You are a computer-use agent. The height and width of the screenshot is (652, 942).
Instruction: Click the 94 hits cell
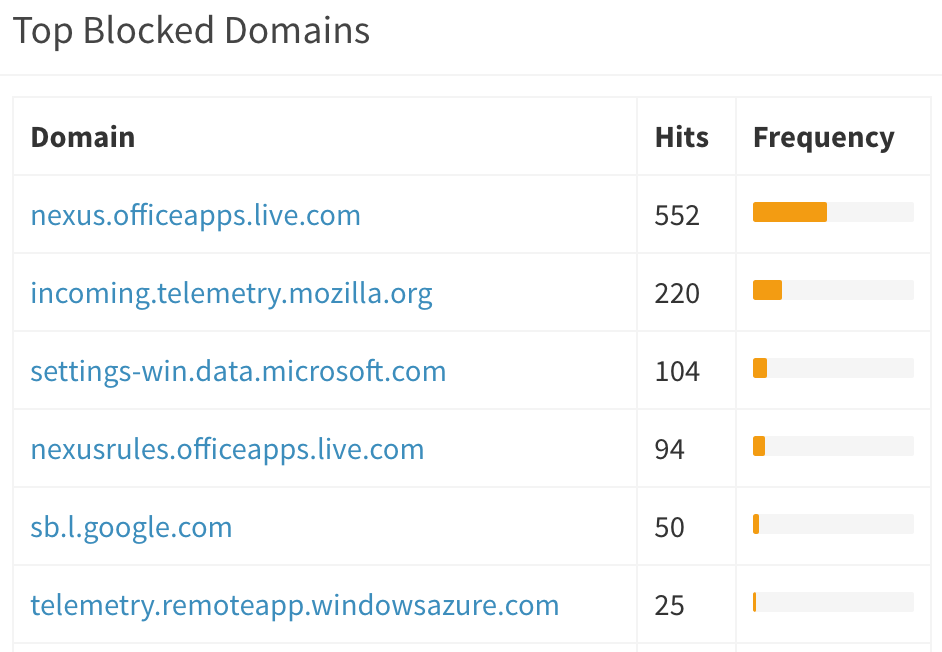pyautogui.click(x=670, y=449)
